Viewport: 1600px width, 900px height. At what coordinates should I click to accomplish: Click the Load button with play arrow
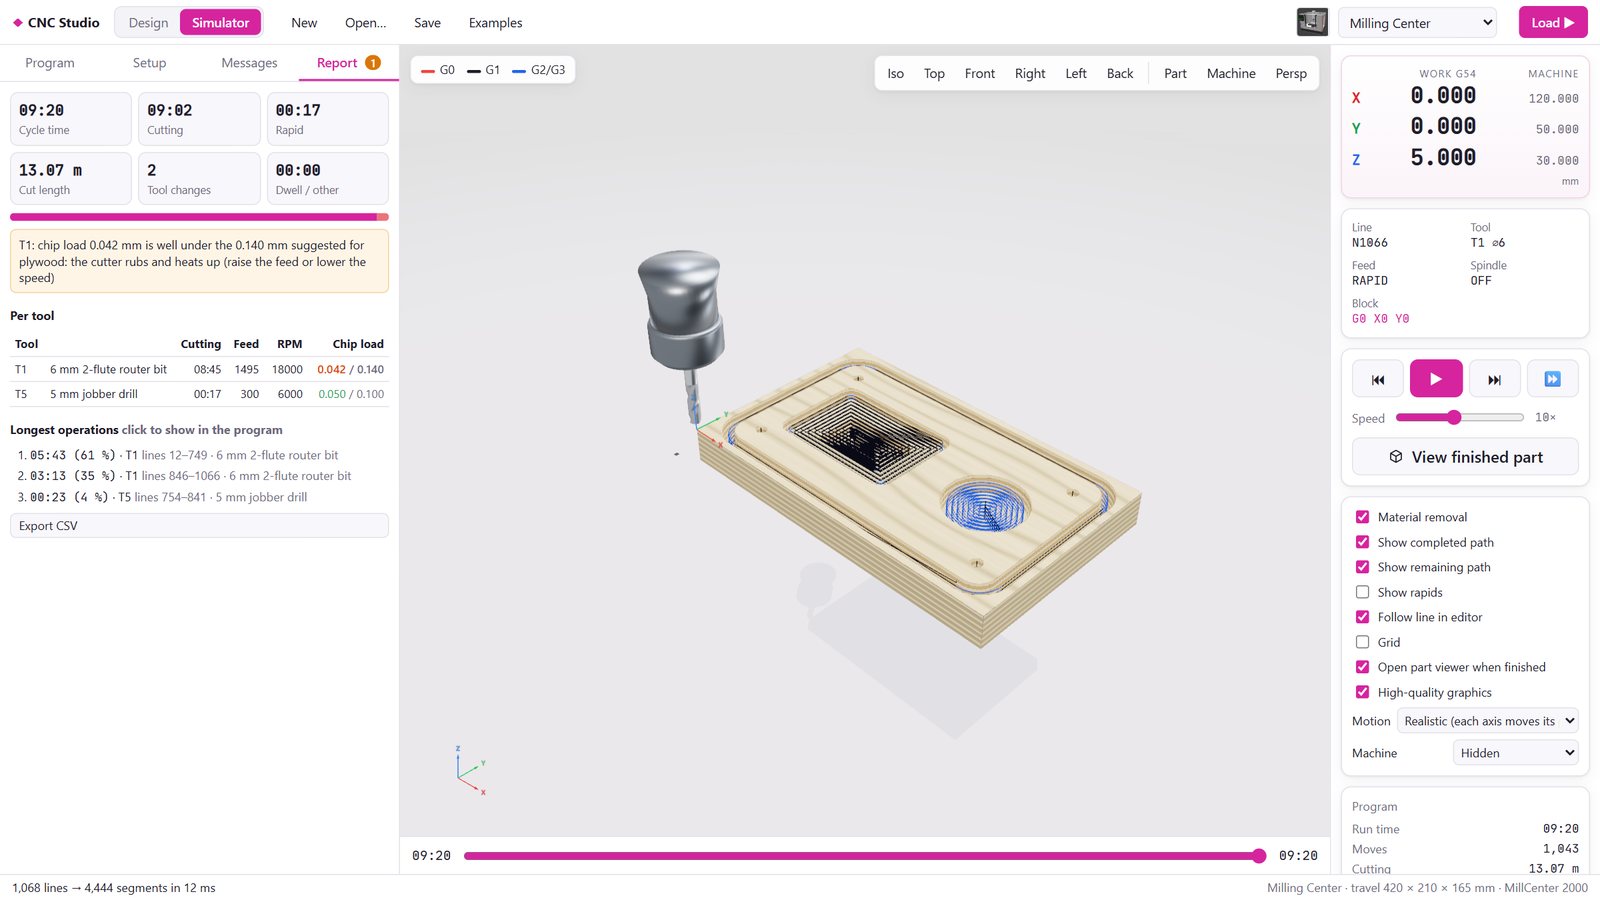click(x=1553, y=22)
